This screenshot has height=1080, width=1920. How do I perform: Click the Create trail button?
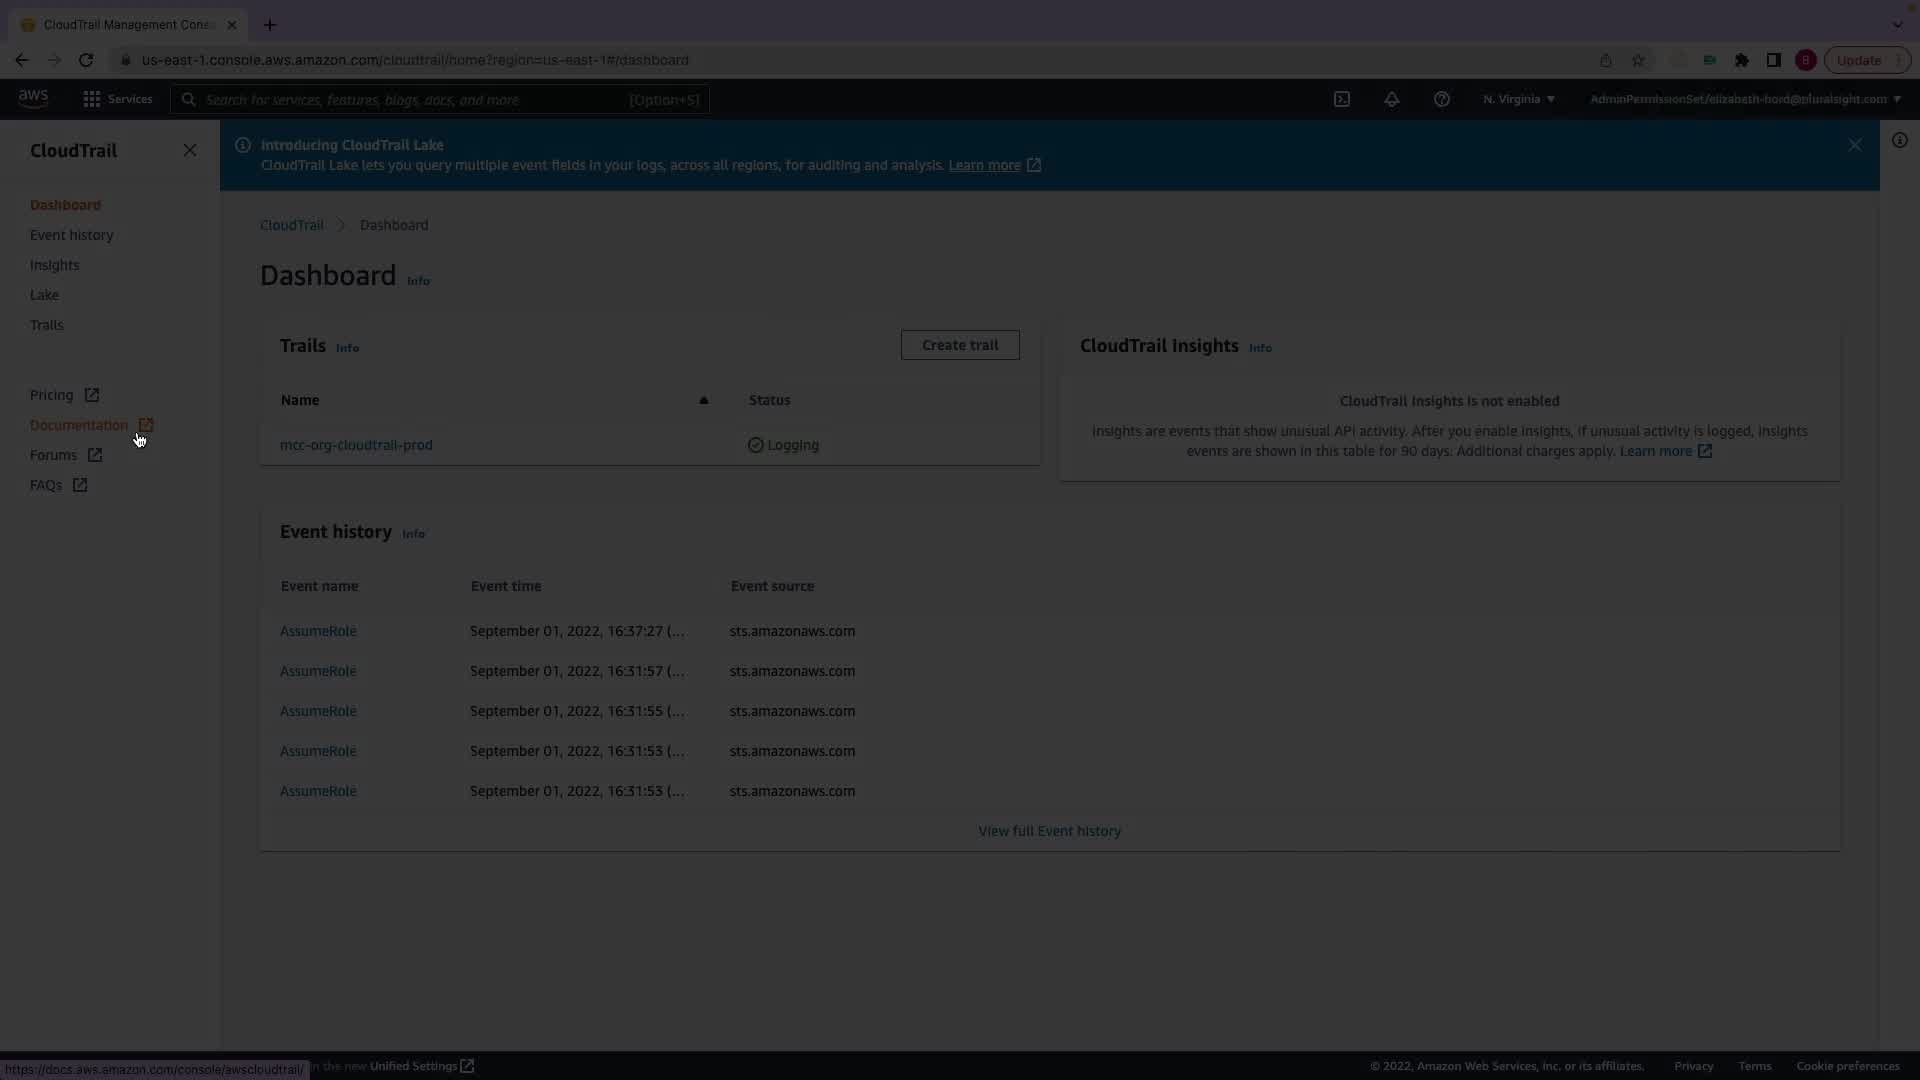click(x=959, y=345)
